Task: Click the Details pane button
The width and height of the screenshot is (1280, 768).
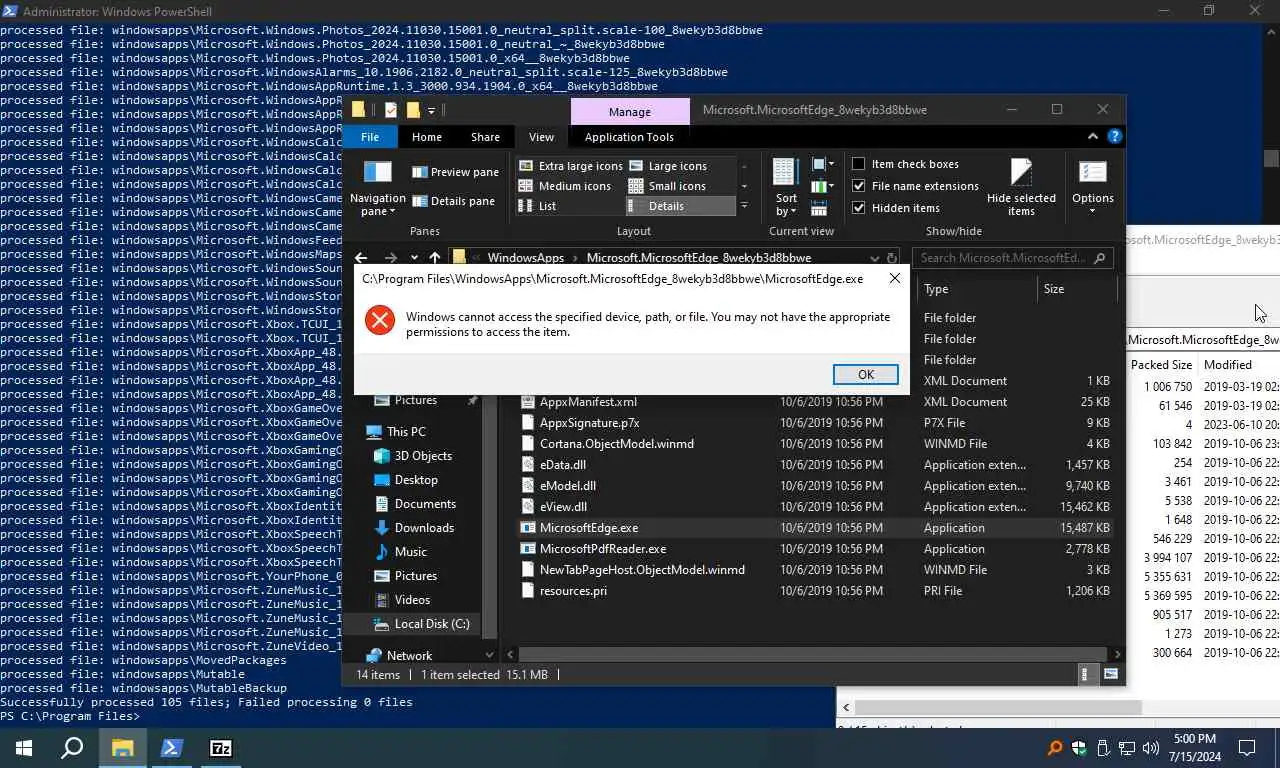Action: pos(453,201)
